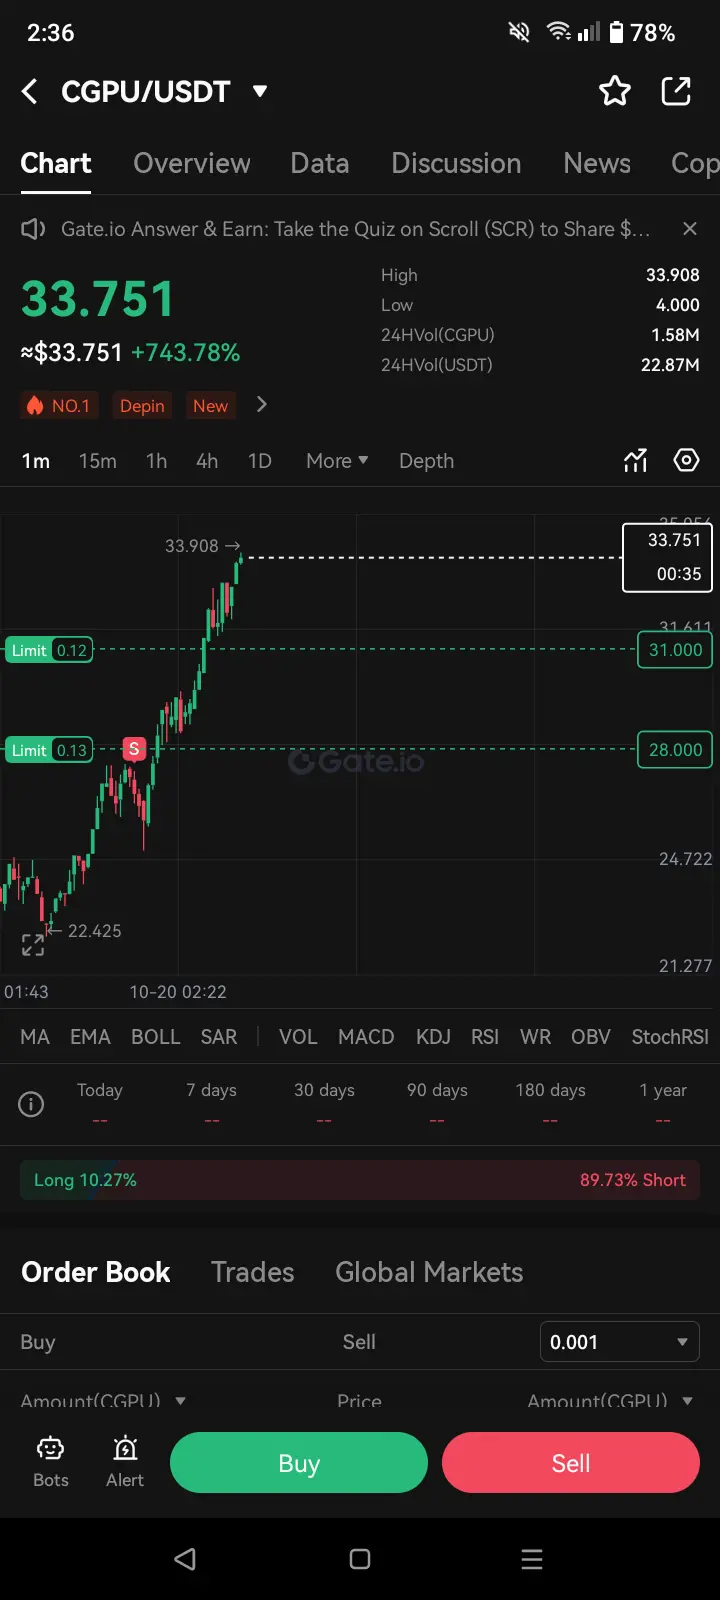Tap the green Buy button
The width and height of the screenshot is (720, 1600).
[299, 1463]
